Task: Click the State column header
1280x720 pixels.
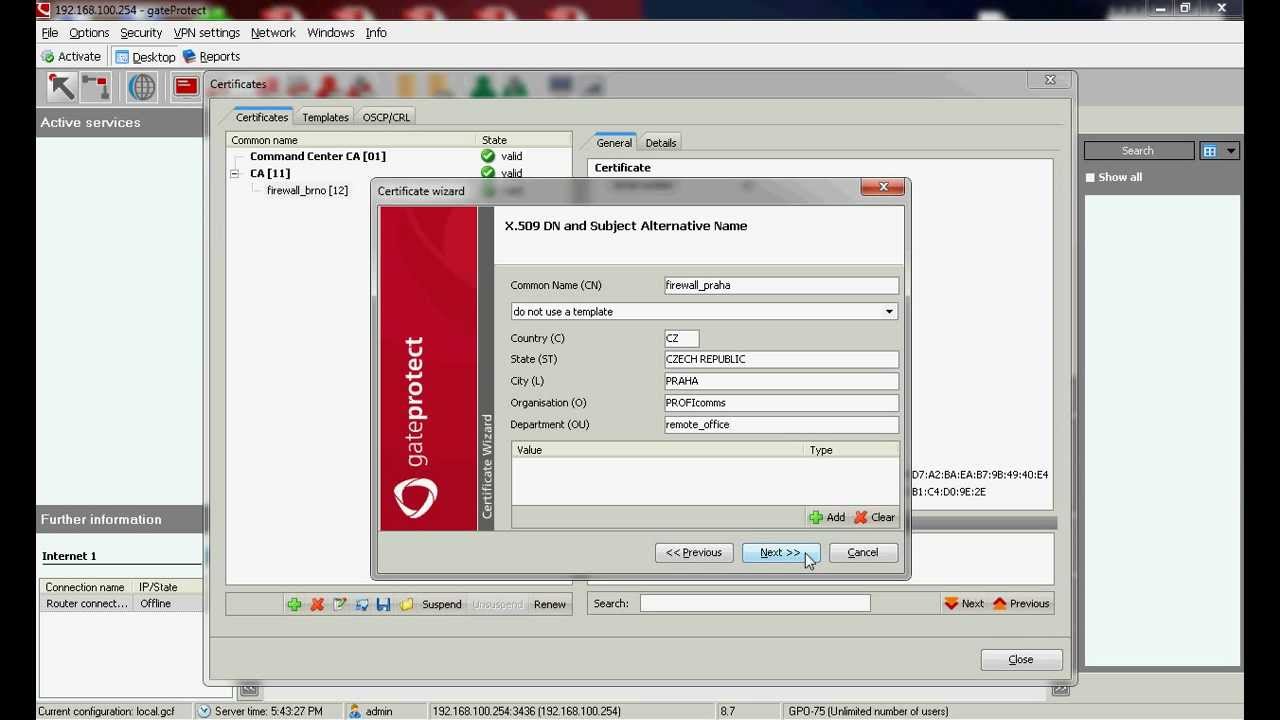Action: point(524,141)
